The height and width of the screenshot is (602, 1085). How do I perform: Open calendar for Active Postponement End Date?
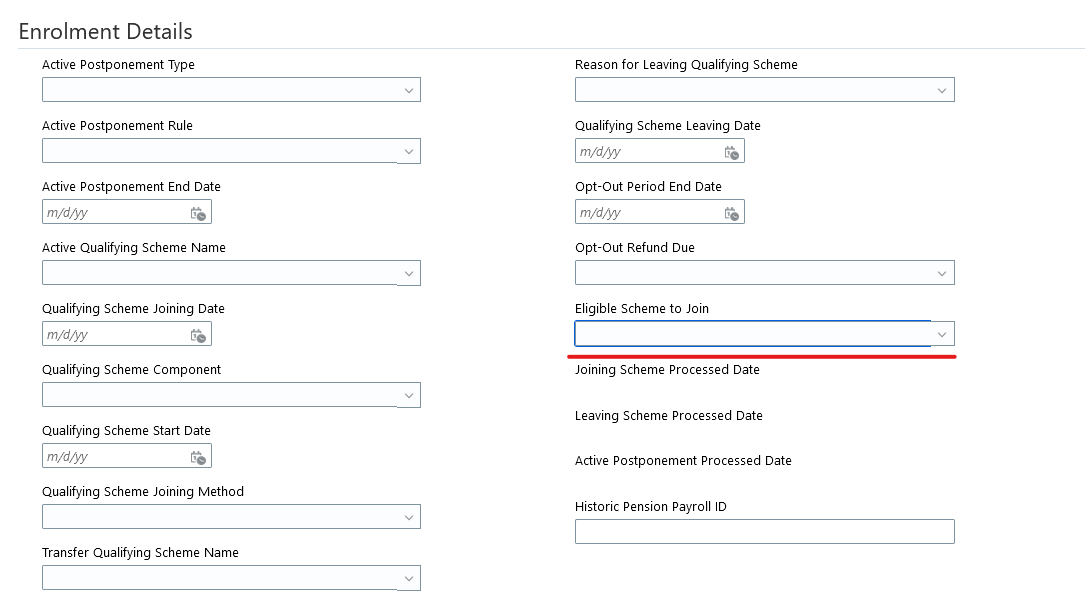(198, 213)
